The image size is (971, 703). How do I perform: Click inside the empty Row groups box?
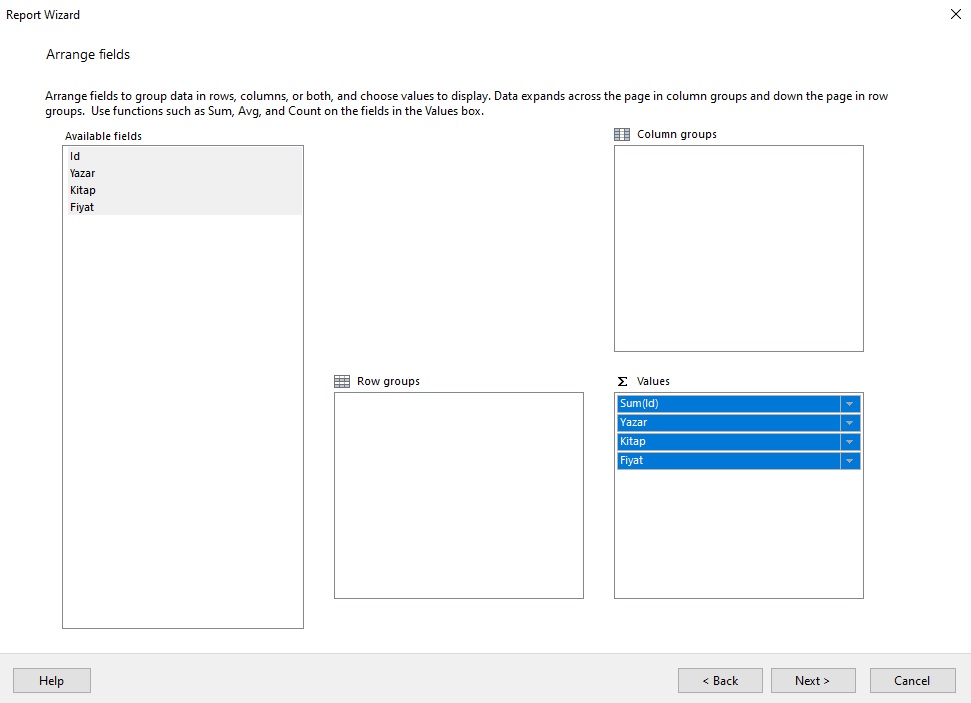pos(459,496)
